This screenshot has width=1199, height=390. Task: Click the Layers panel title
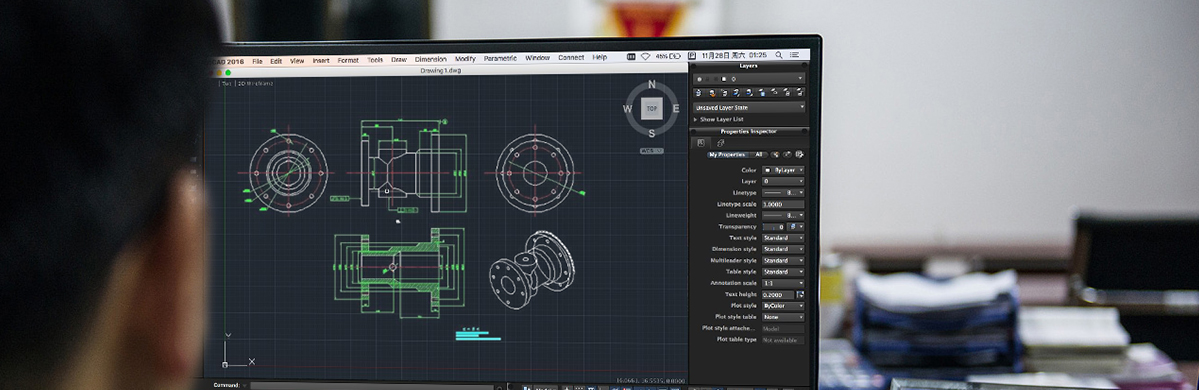pyautogui.click(x=749, y=67)
